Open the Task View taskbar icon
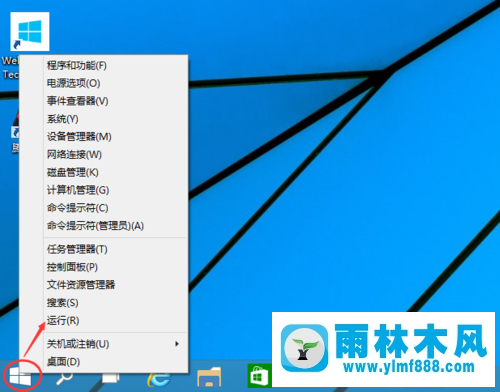 click(x=110, y=378)
